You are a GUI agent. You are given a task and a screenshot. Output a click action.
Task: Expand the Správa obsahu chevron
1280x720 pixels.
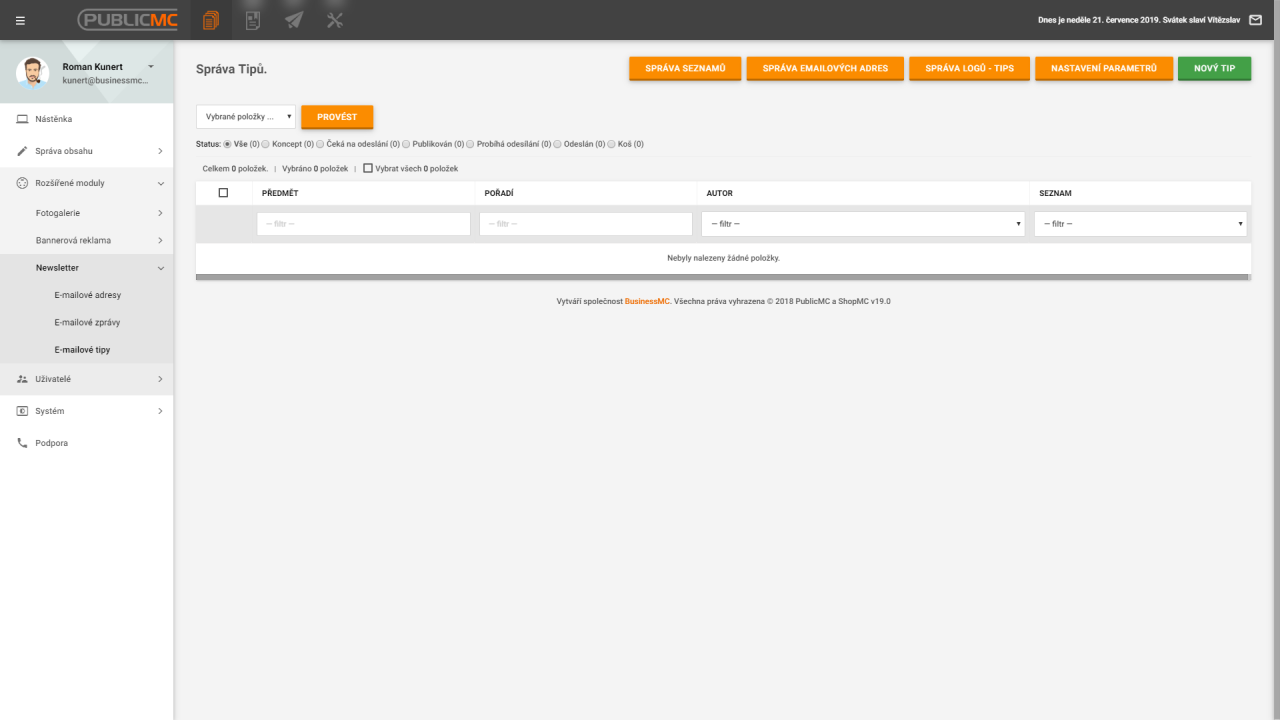coord(160,151)
